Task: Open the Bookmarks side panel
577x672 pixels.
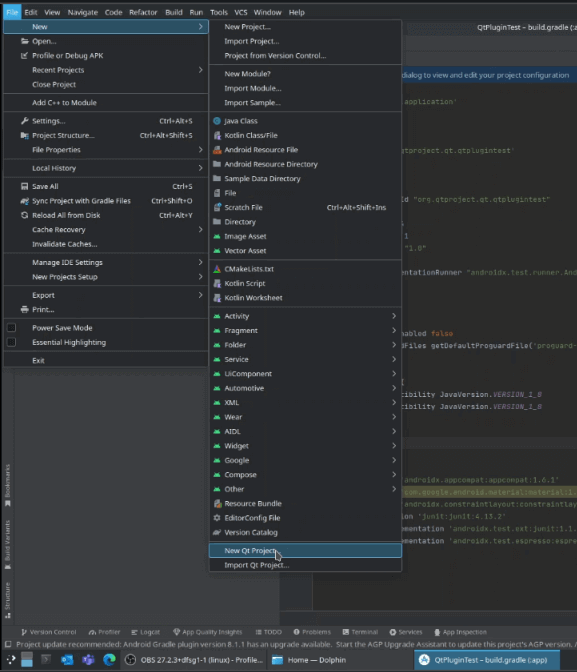Action: click(x=7, y=485)
